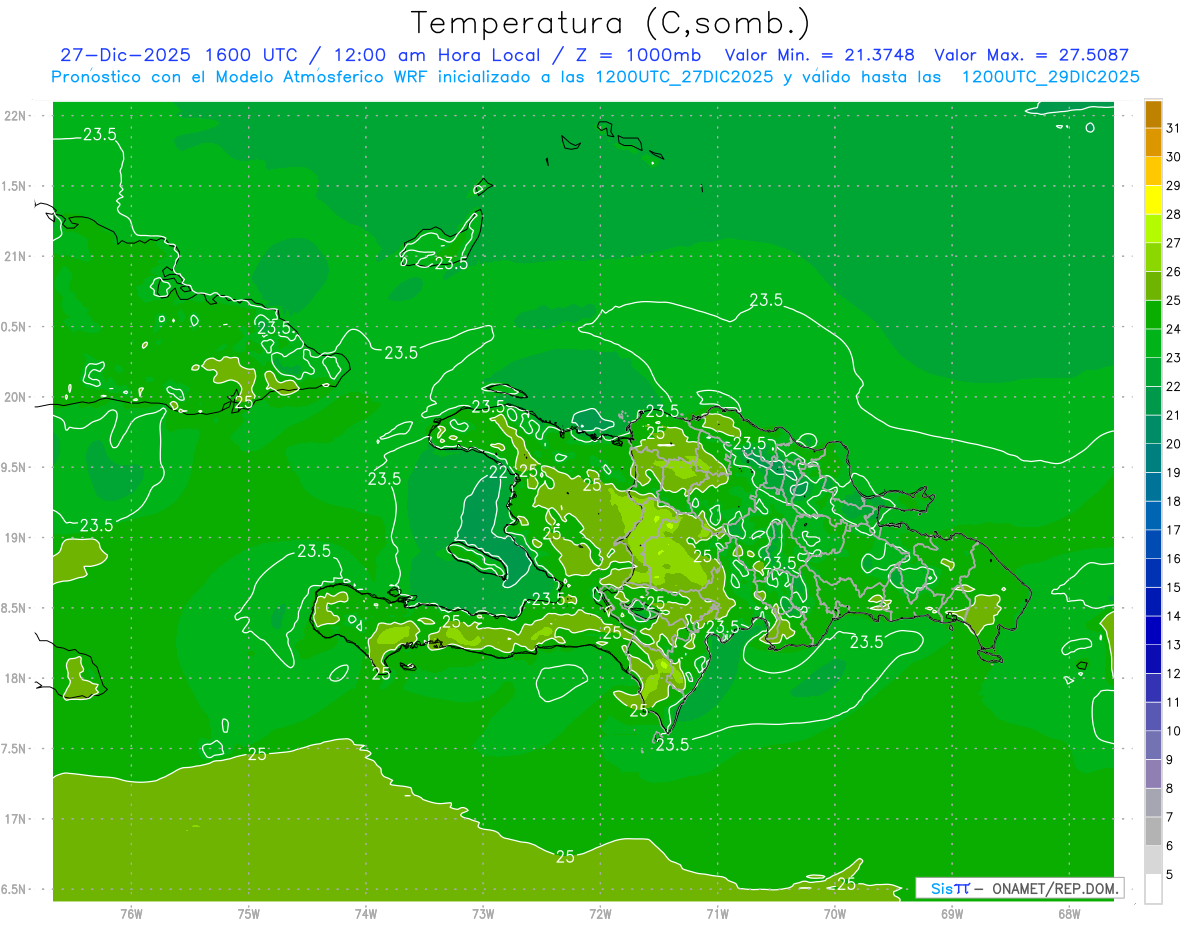Pick the legend color between 25 and 26
Viewport: 1200px width, 927px height.
tap(1153, 286)
